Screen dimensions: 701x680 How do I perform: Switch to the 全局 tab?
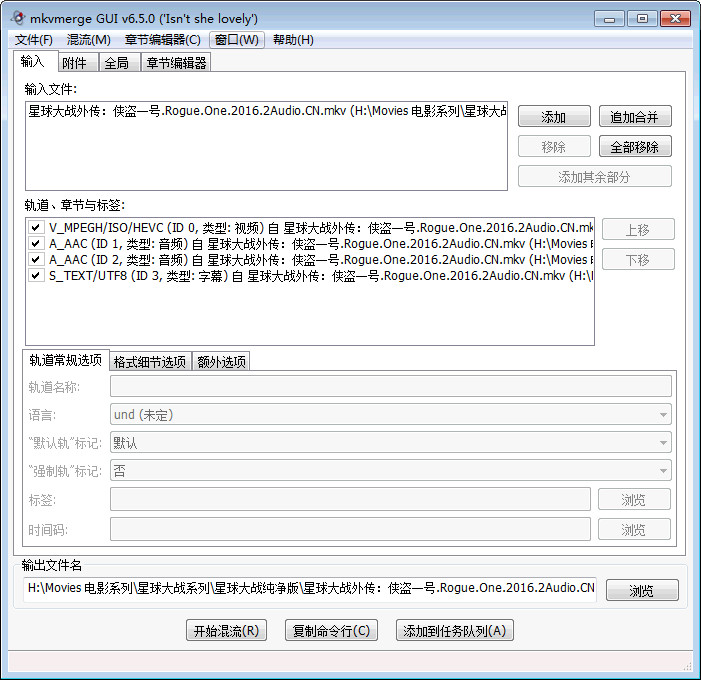point(116,63)
